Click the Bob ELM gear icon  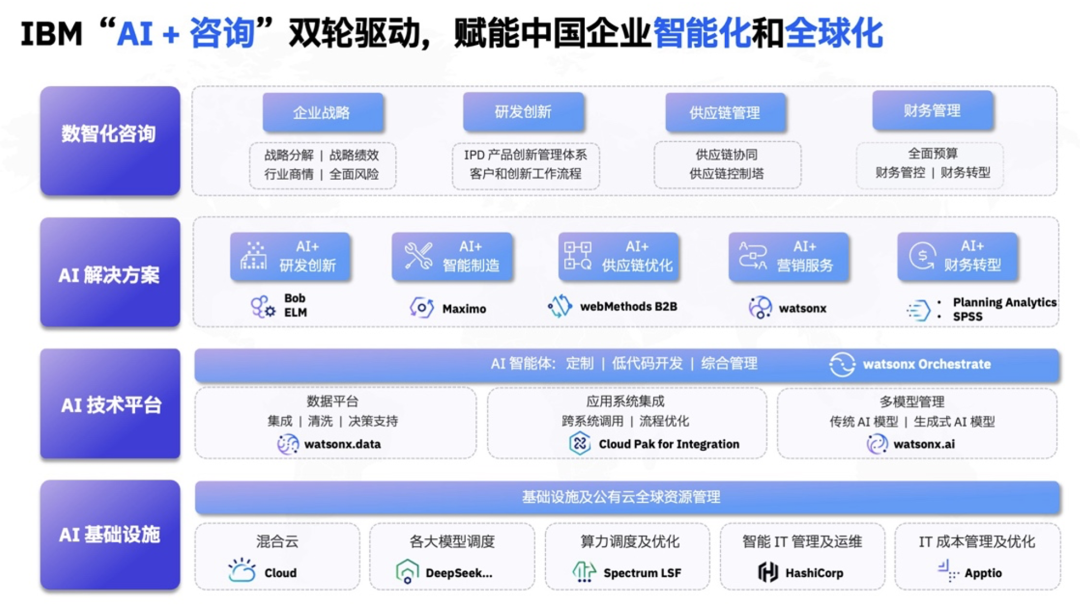(x=263, y=306)
